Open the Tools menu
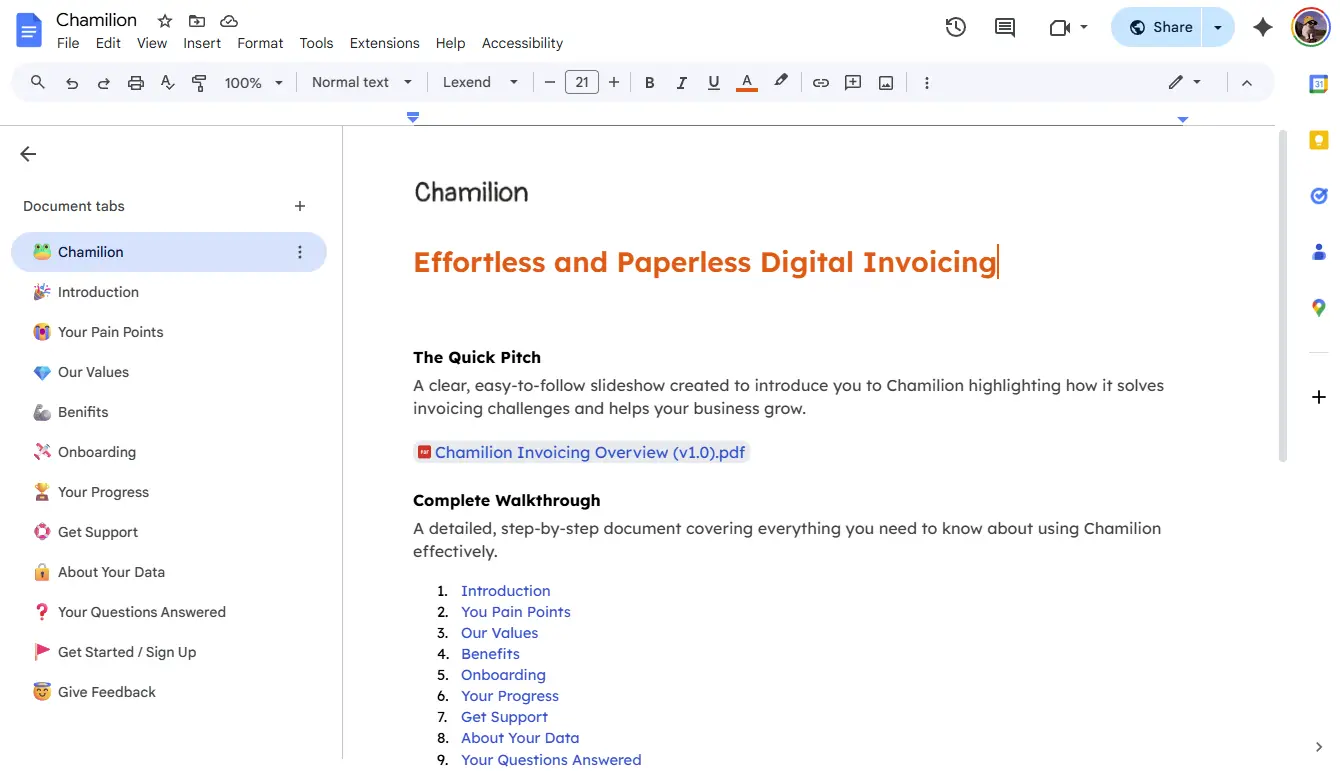1340x771 pixels. point(316,43)
